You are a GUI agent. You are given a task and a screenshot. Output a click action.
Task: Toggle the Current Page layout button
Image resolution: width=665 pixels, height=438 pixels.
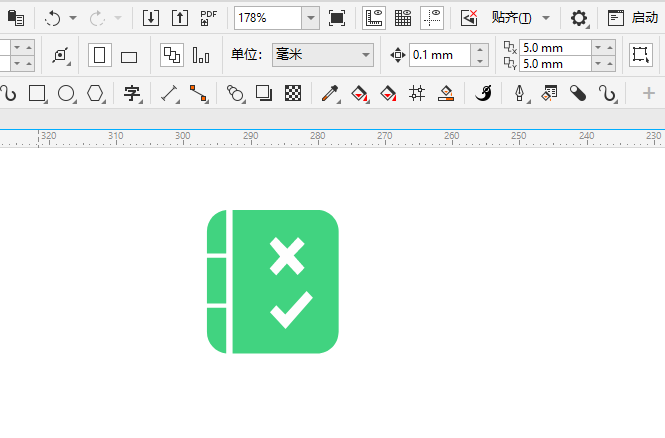[201, 55]
